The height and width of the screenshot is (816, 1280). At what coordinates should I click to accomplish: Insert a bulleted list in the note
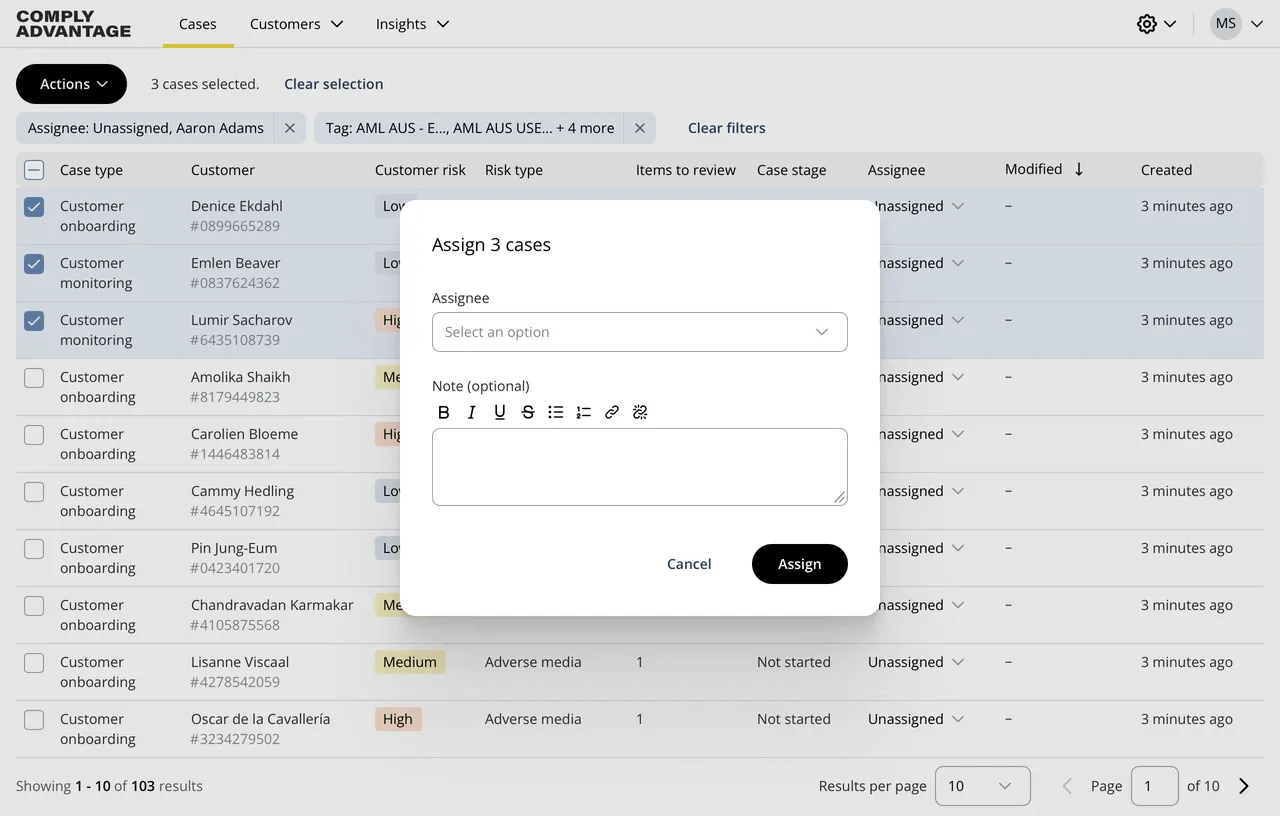[555, 411]
